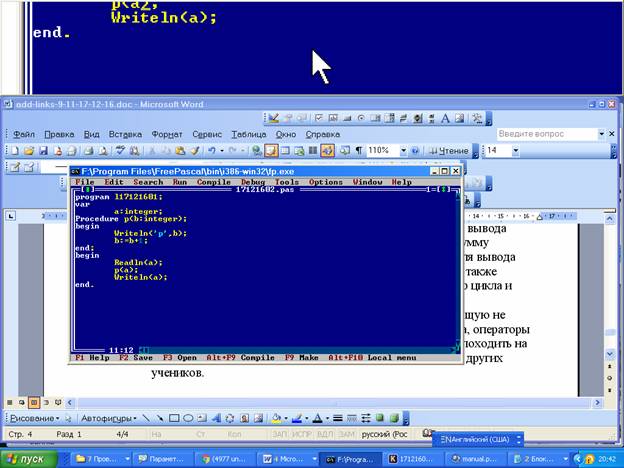Select the Line drawing tool
624x468 pixels.
point(146,418)
